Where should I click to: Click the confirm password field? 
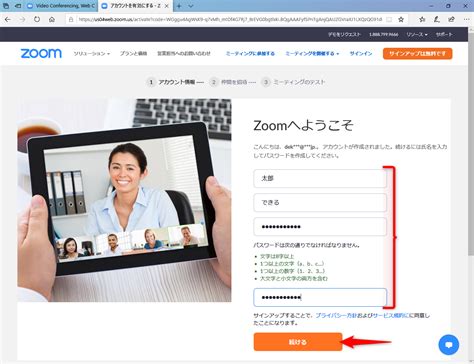tap(320, 297)
